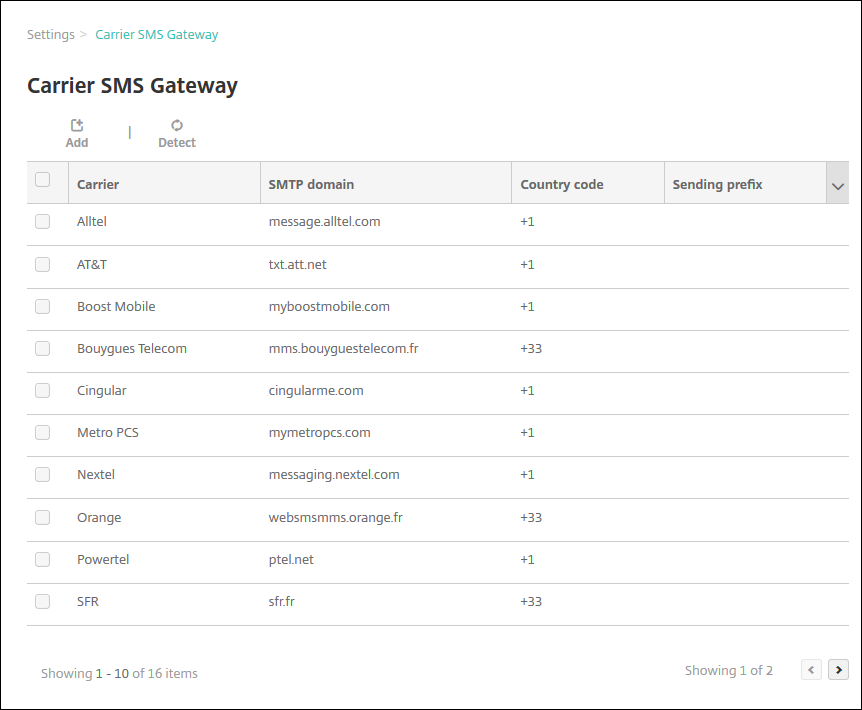Viewport: 862px width, 710px height.
Task: Enable the Metro PCS row checkbox
Action: point(42,432)
